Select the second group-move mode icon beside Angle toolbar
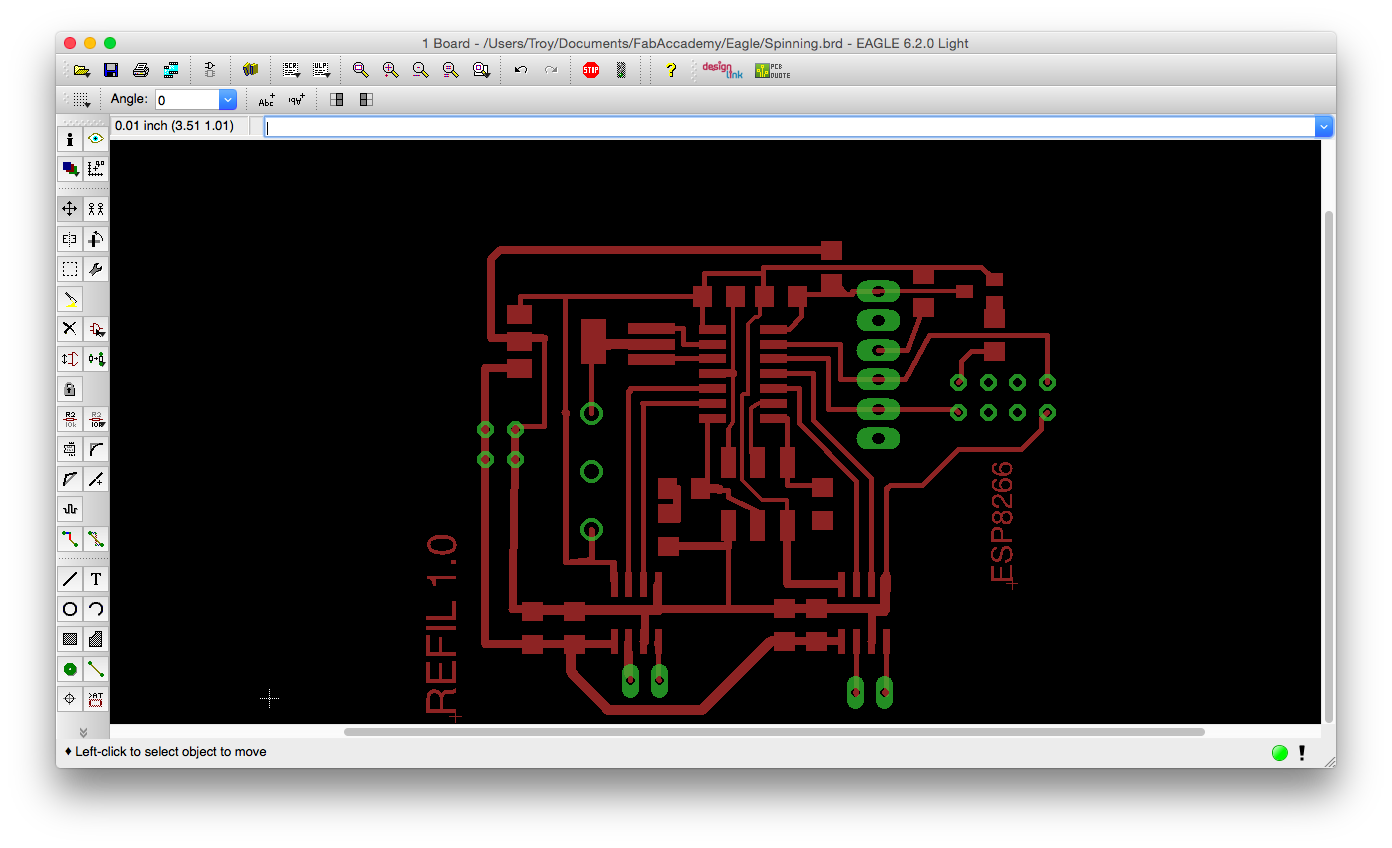 [x=367, y=99]
